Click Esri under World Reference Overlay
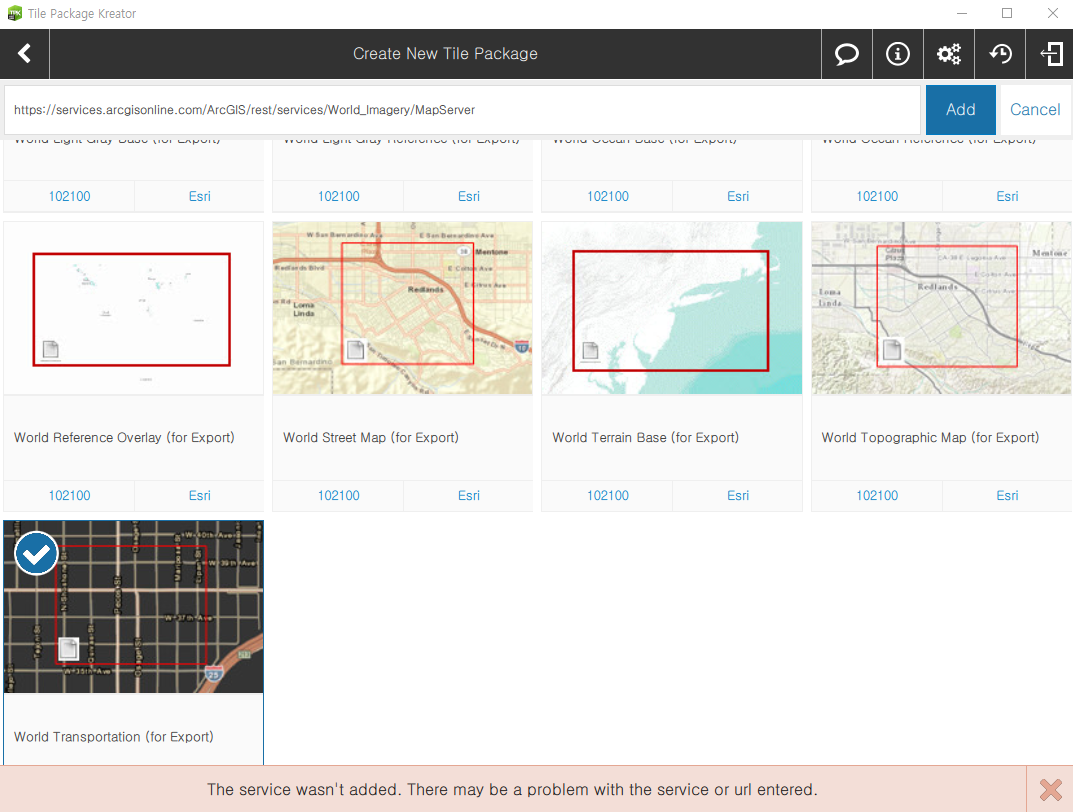Image resolution: width=1073 pixels, height=812 pixels. (199, 495)
